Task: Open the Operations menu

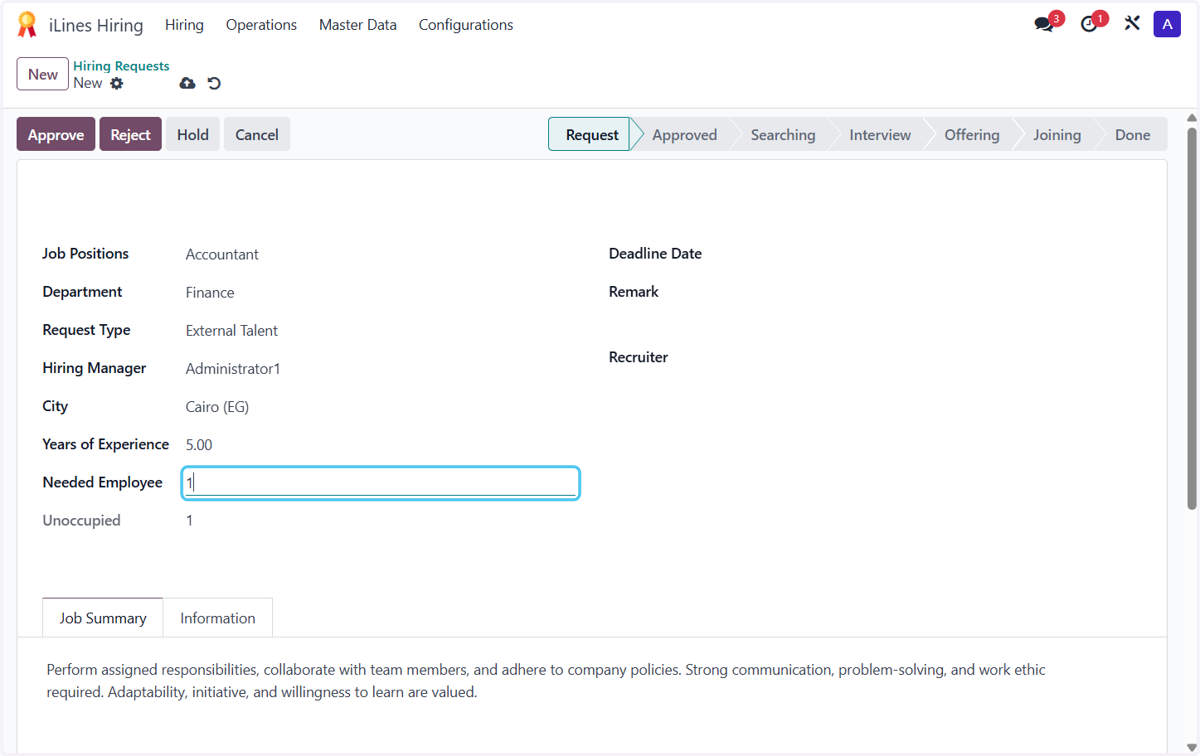Action: click(x=261, y=25)
